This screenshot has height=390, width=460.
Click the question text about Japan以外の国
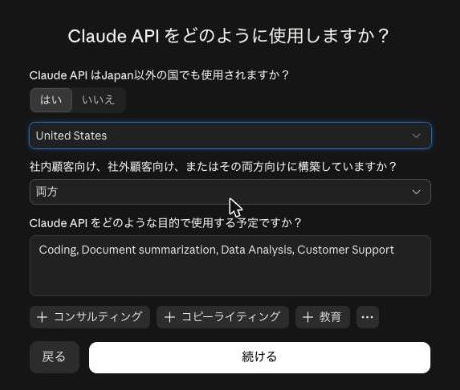(x=159, y=75)
